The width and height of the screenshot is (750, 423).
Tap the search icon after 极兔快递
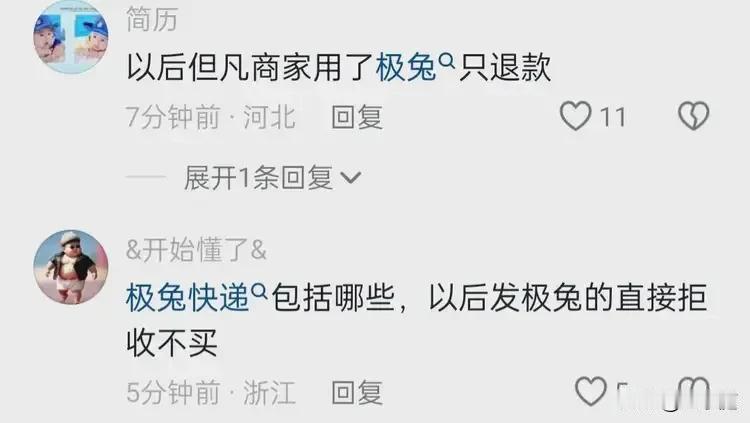[x=259, y=291]
